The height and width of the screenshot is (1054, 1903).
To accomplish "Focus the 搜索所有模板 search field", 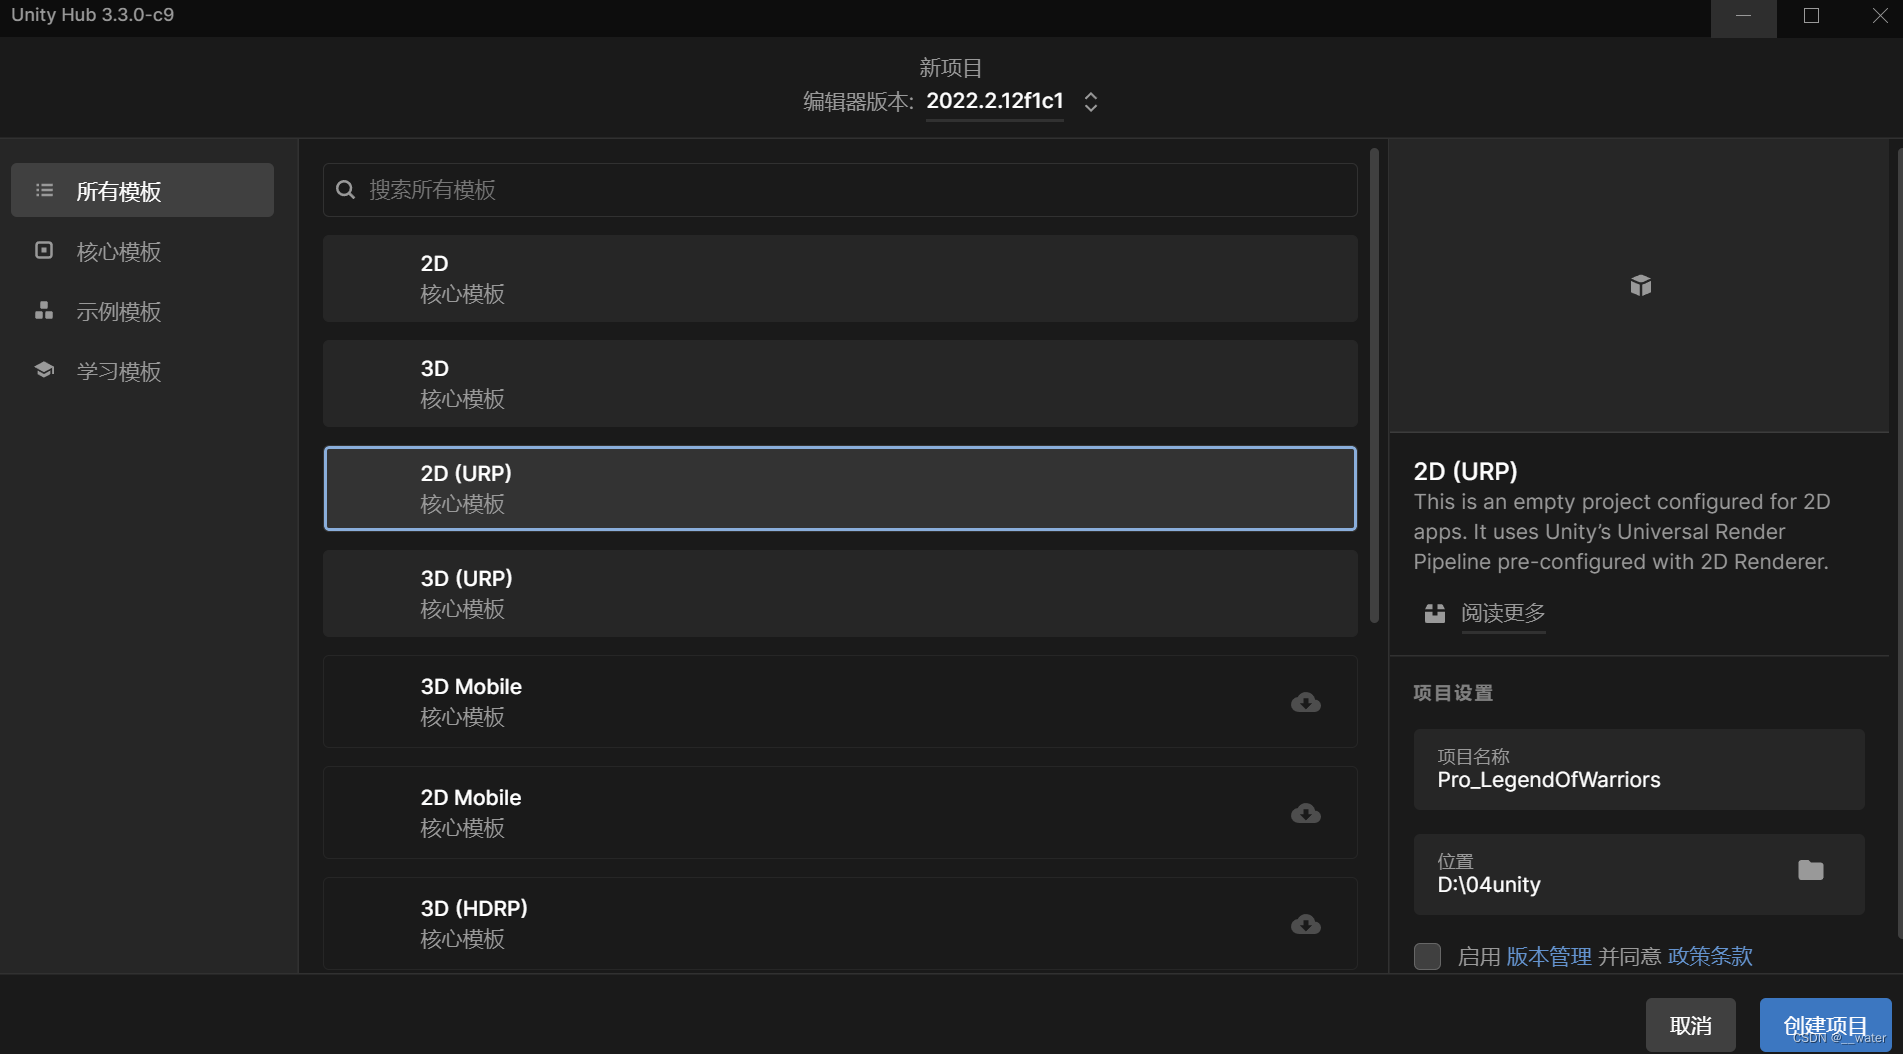I will pos(840,190).
